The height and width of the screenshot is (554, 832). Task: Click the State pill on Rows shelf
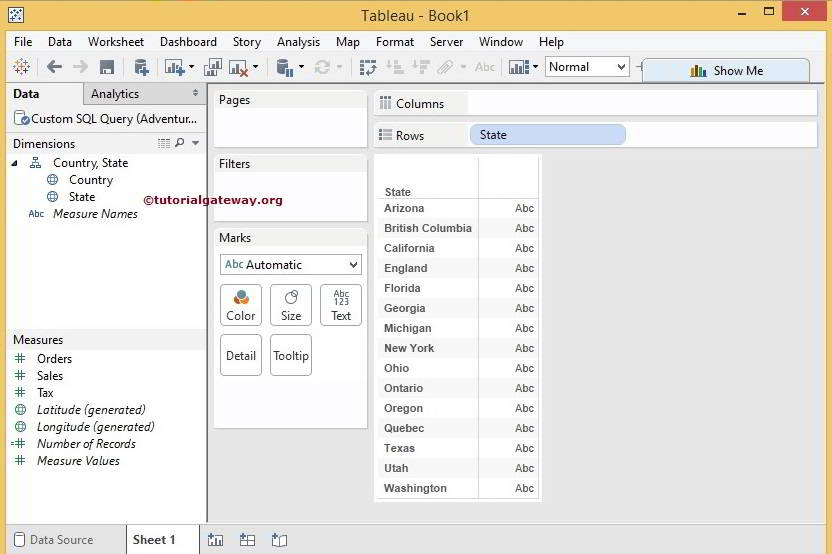tap(548, 135)
